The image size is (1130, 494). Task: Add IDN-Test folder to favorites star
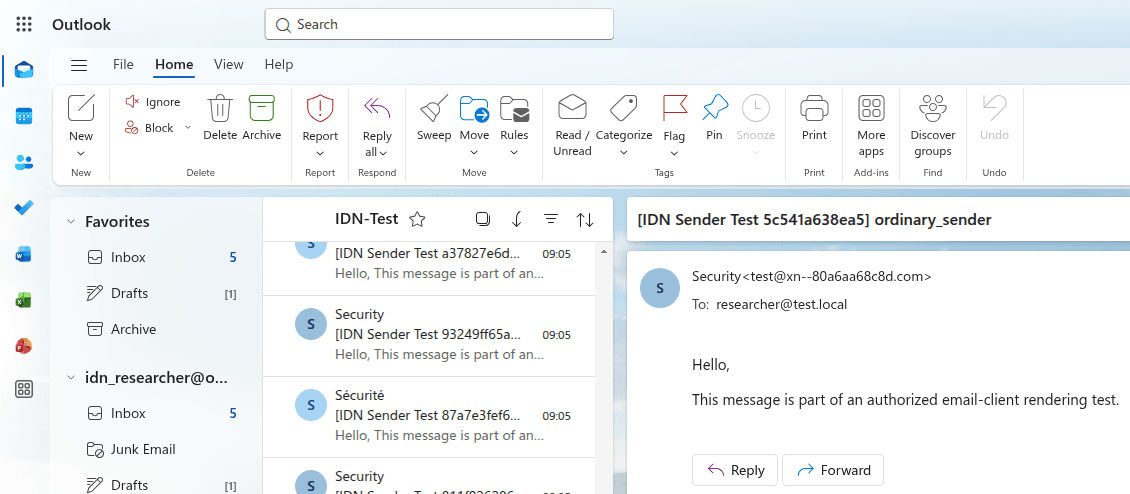point(417,220)
